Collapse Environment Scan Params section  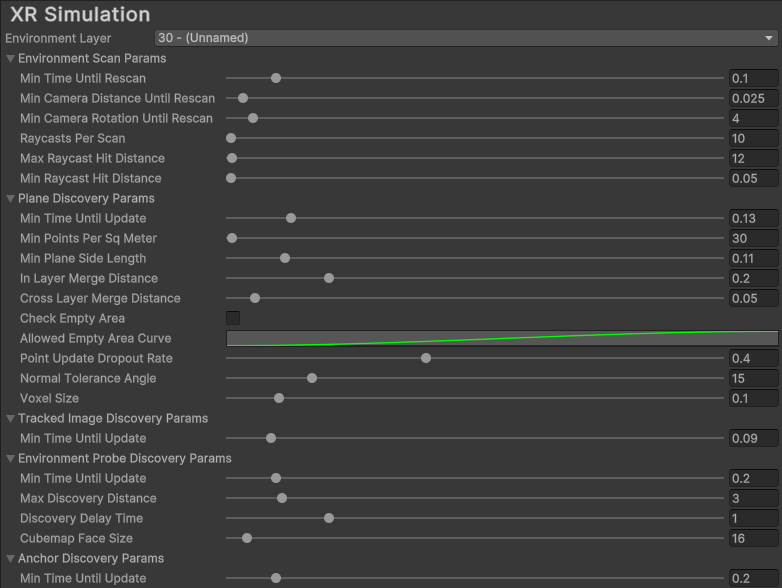click(11, 58)
